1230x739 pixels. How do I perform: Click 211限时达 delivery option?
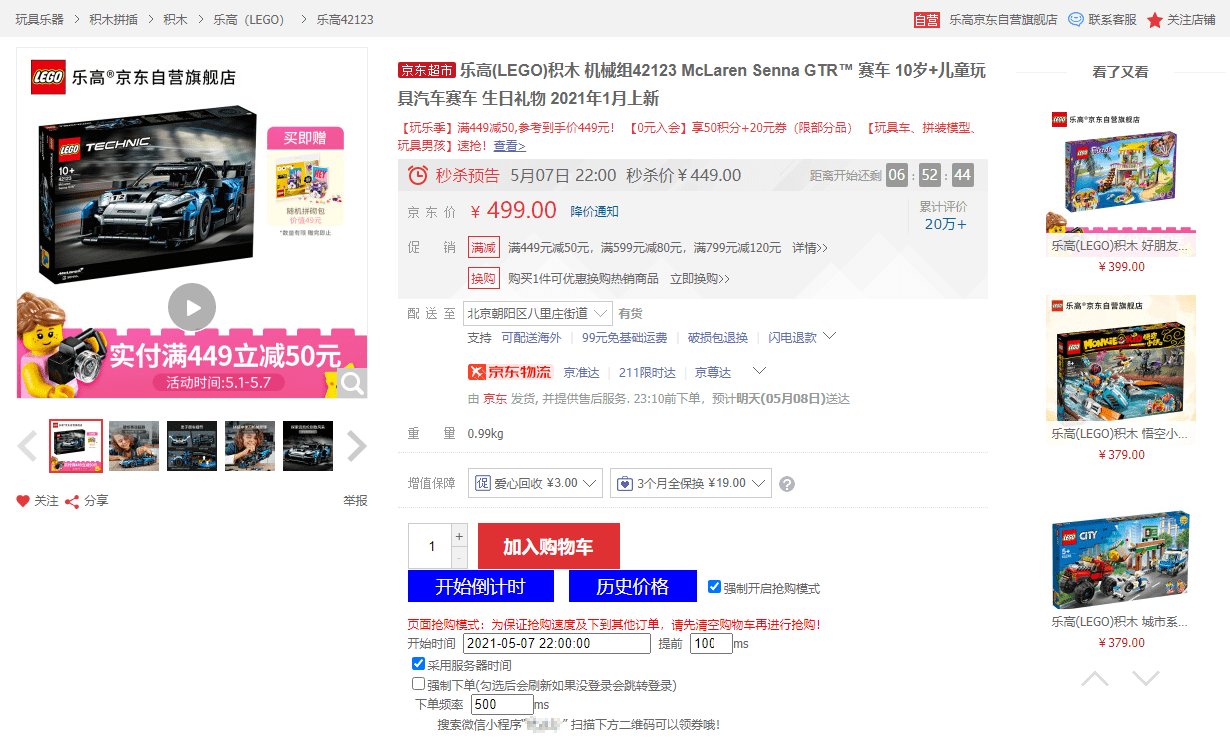pyautogui.click(x=647, y=372)
